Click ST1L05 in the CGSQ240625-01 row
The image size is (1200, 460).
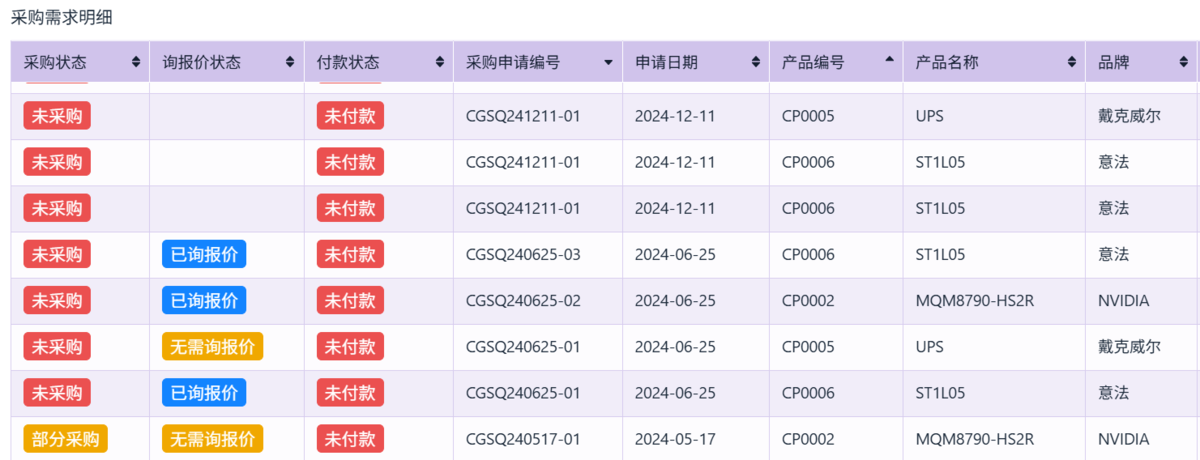(940, 393)
